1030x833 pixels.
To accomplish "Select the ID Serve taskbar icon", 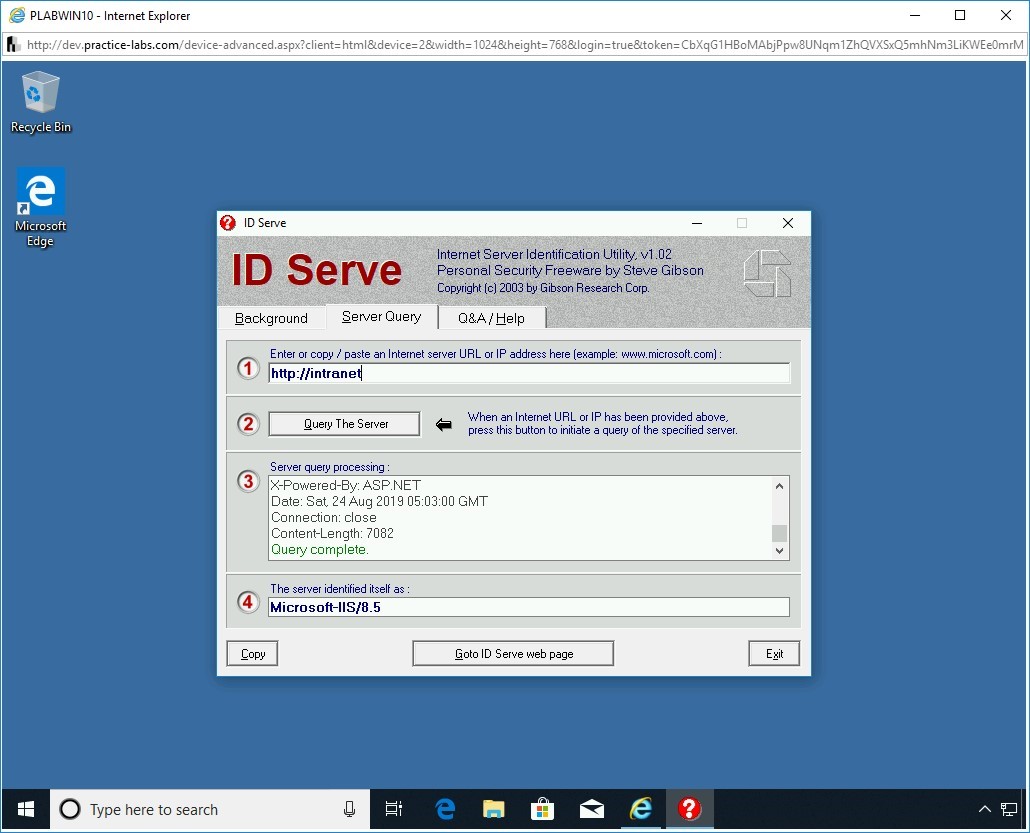I will pyautogui.click(x=689, y=809).
